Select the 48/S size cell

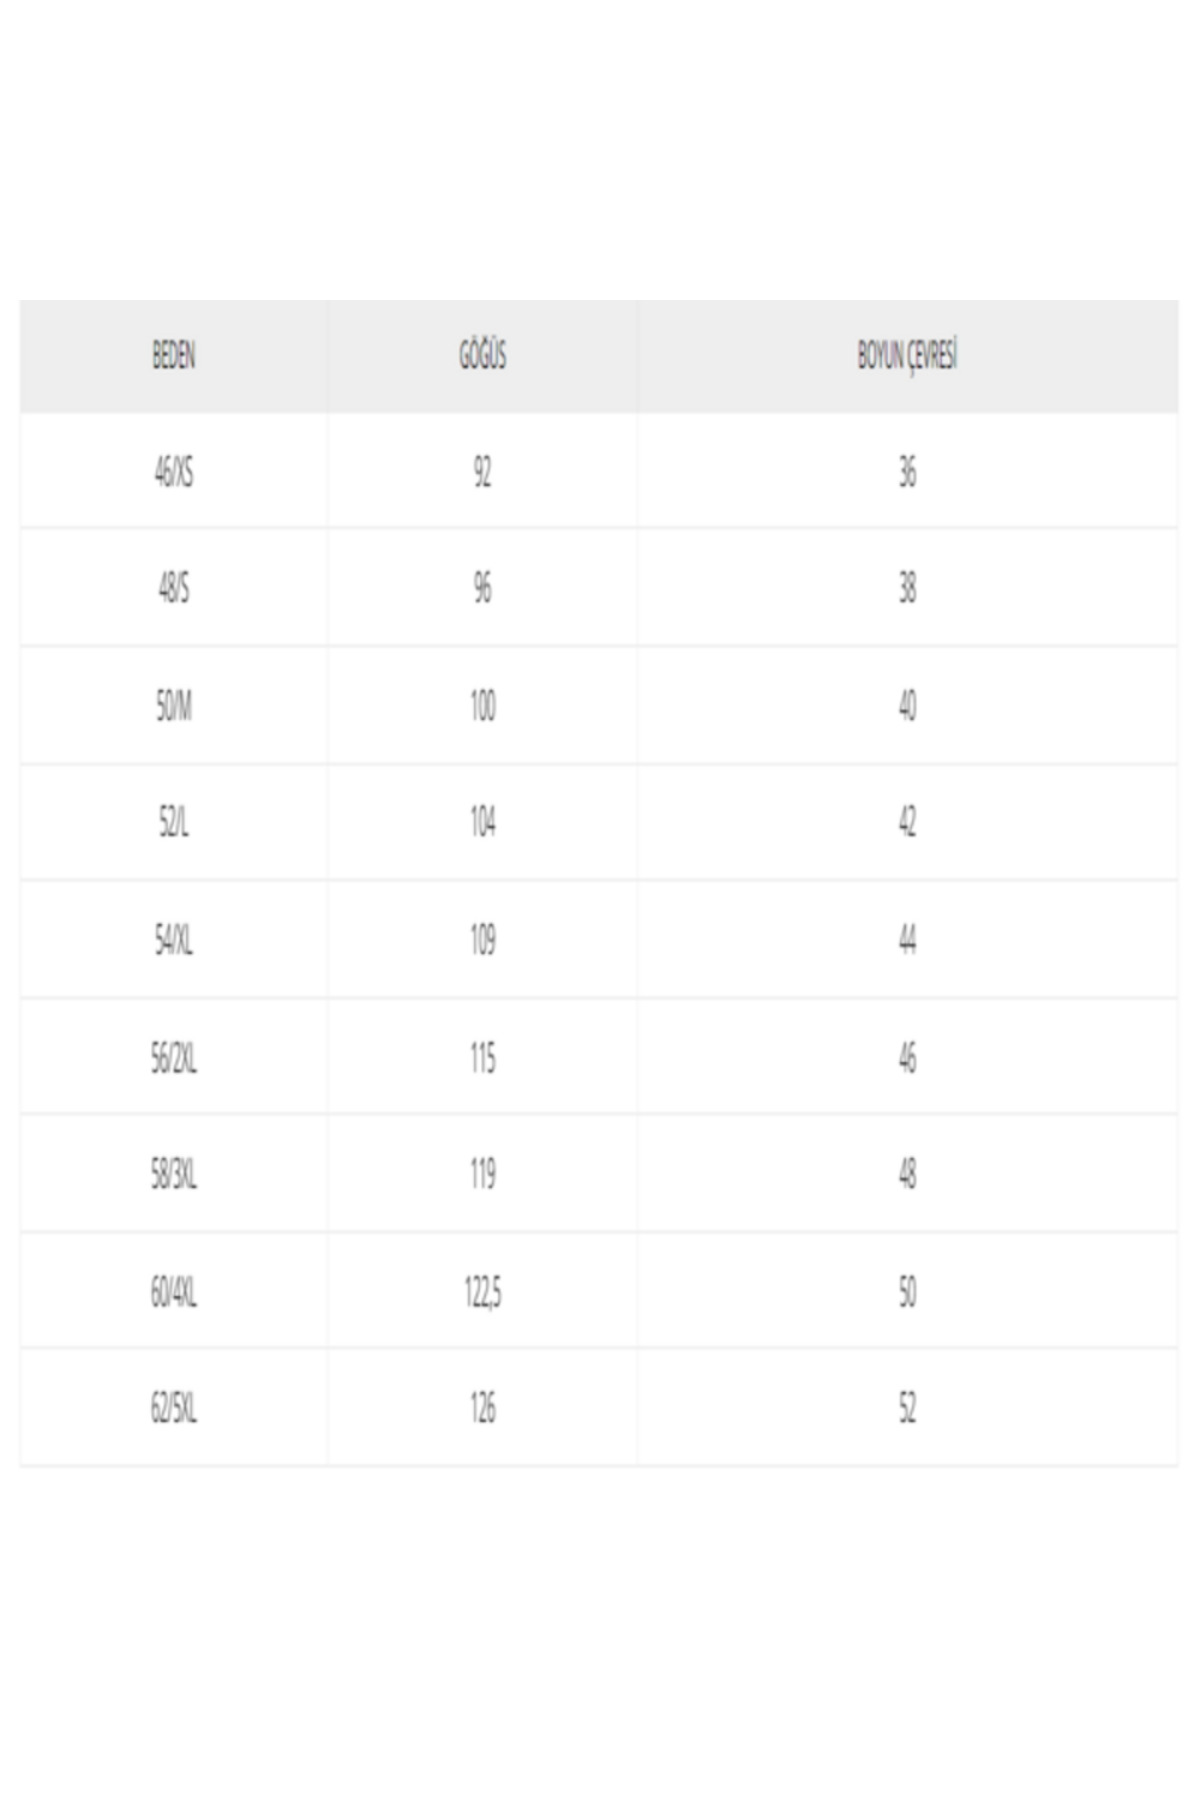pos(174,588)
